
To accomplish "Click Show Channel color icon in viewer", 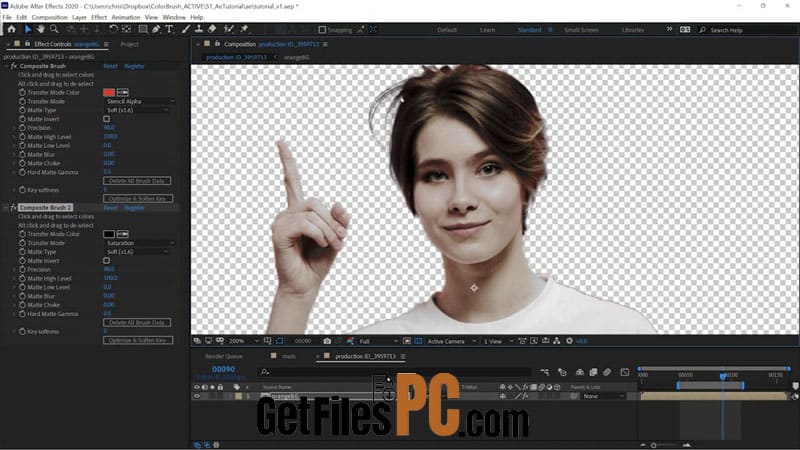I will pyautogui.click(x=350, y=341).
